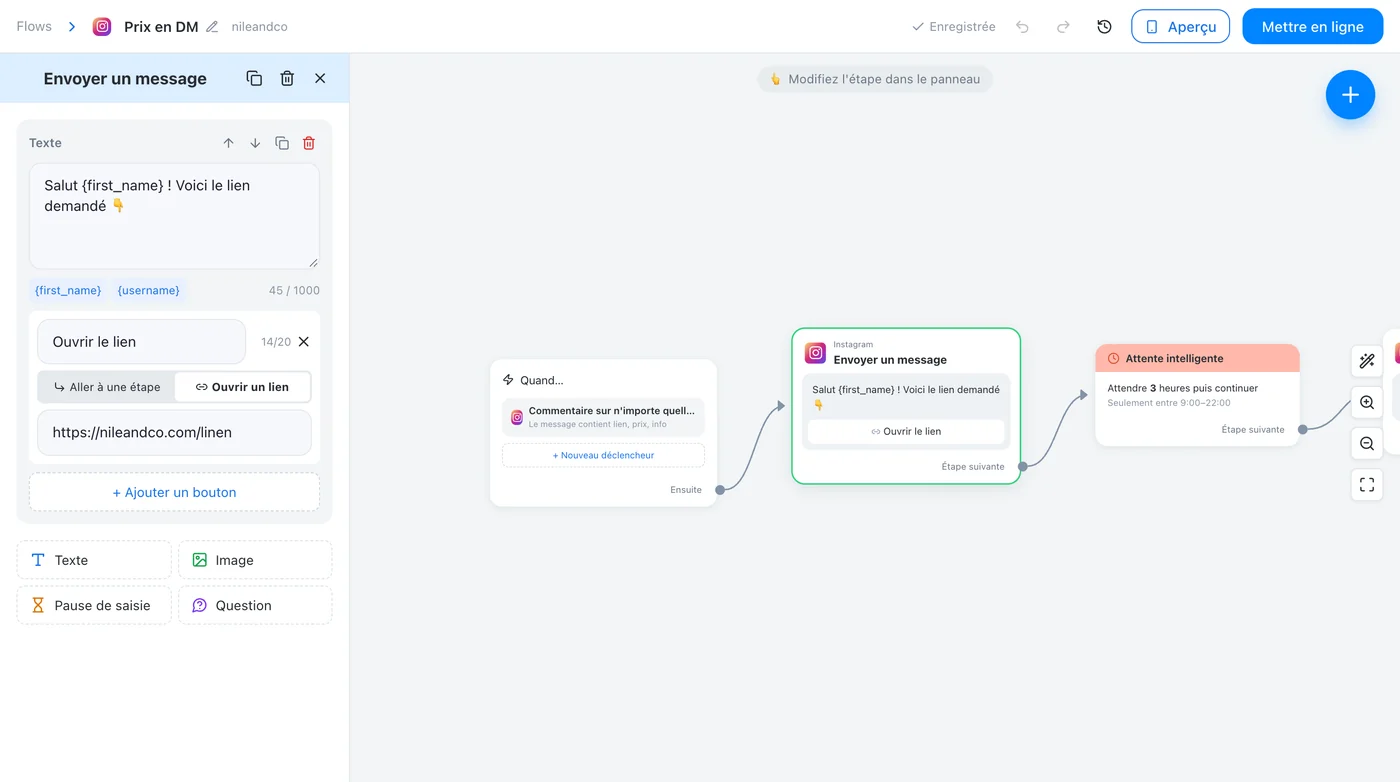This screenshot has width=1400, height=782.
Task: Select the Commentaire trigger card
Action: coord(603,417)
